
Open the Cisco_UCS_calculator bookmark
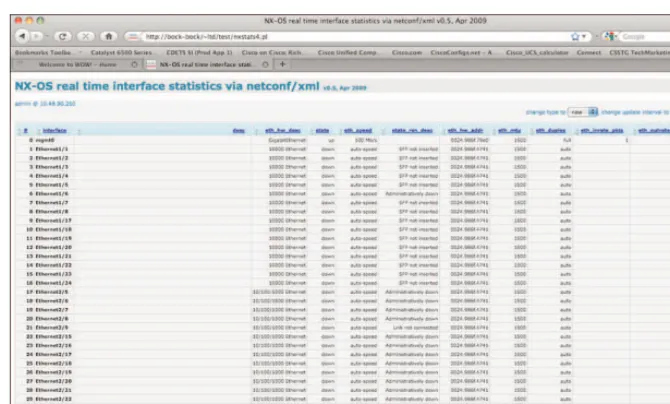537,53
